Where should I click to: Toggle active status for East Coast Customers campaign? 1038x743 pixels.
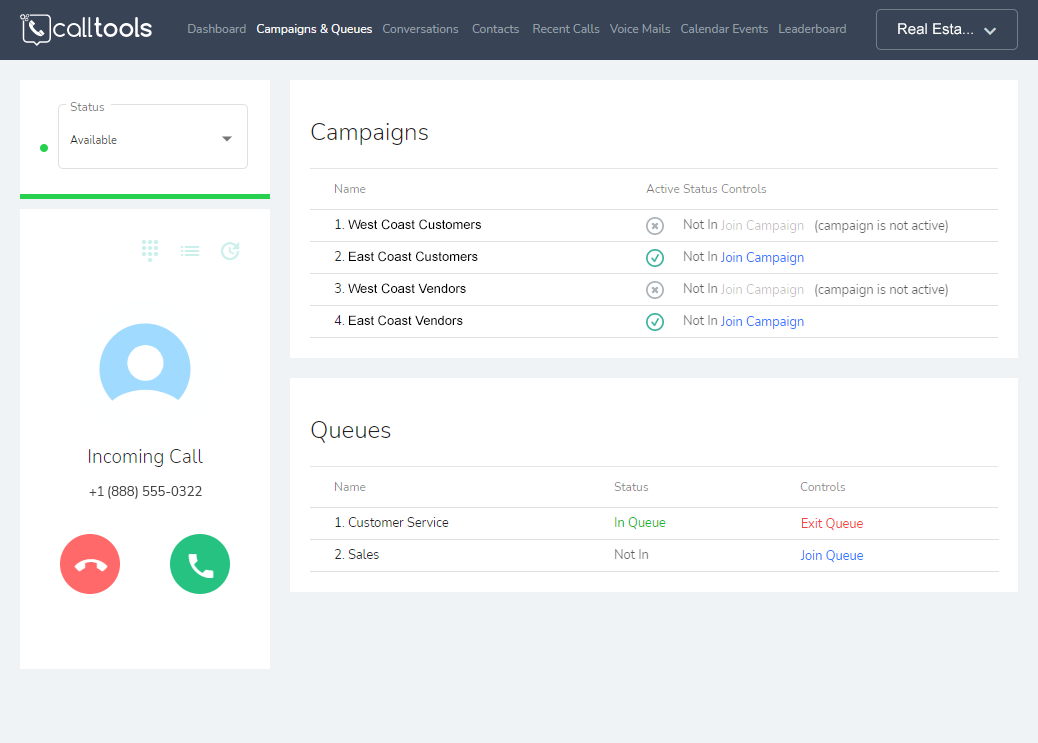655,257
